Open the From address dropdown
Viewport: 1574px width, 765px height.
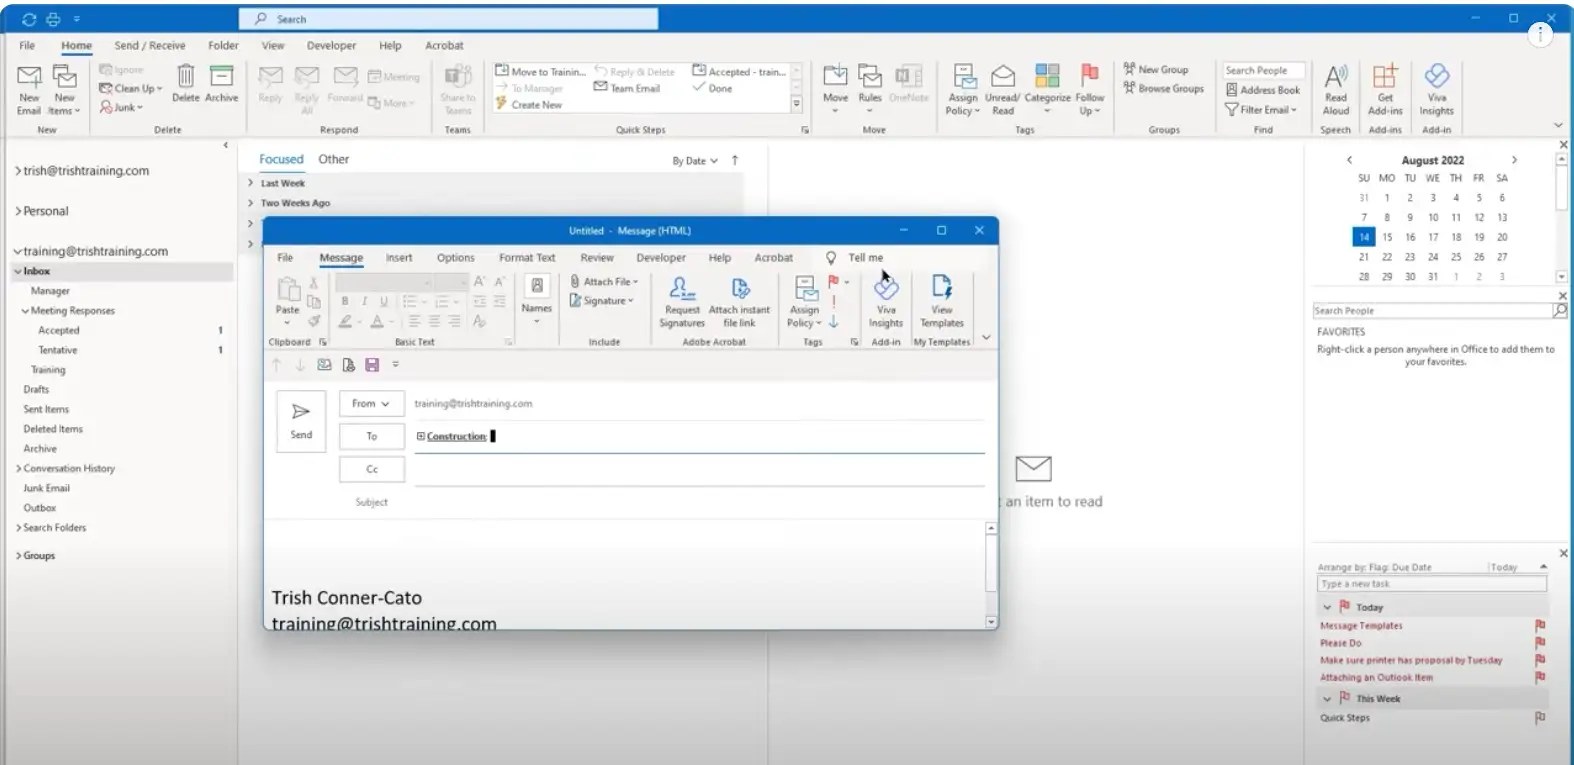point(371,404)
